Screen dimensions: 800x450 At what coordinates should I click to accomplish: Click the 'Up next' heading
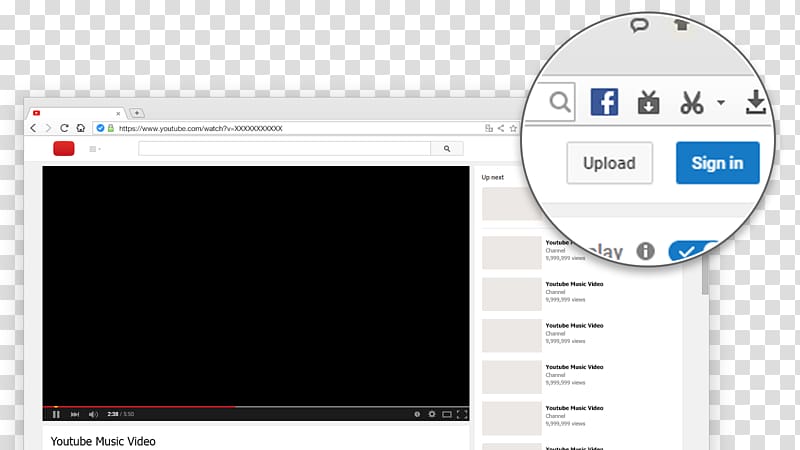tap(492, 177)
